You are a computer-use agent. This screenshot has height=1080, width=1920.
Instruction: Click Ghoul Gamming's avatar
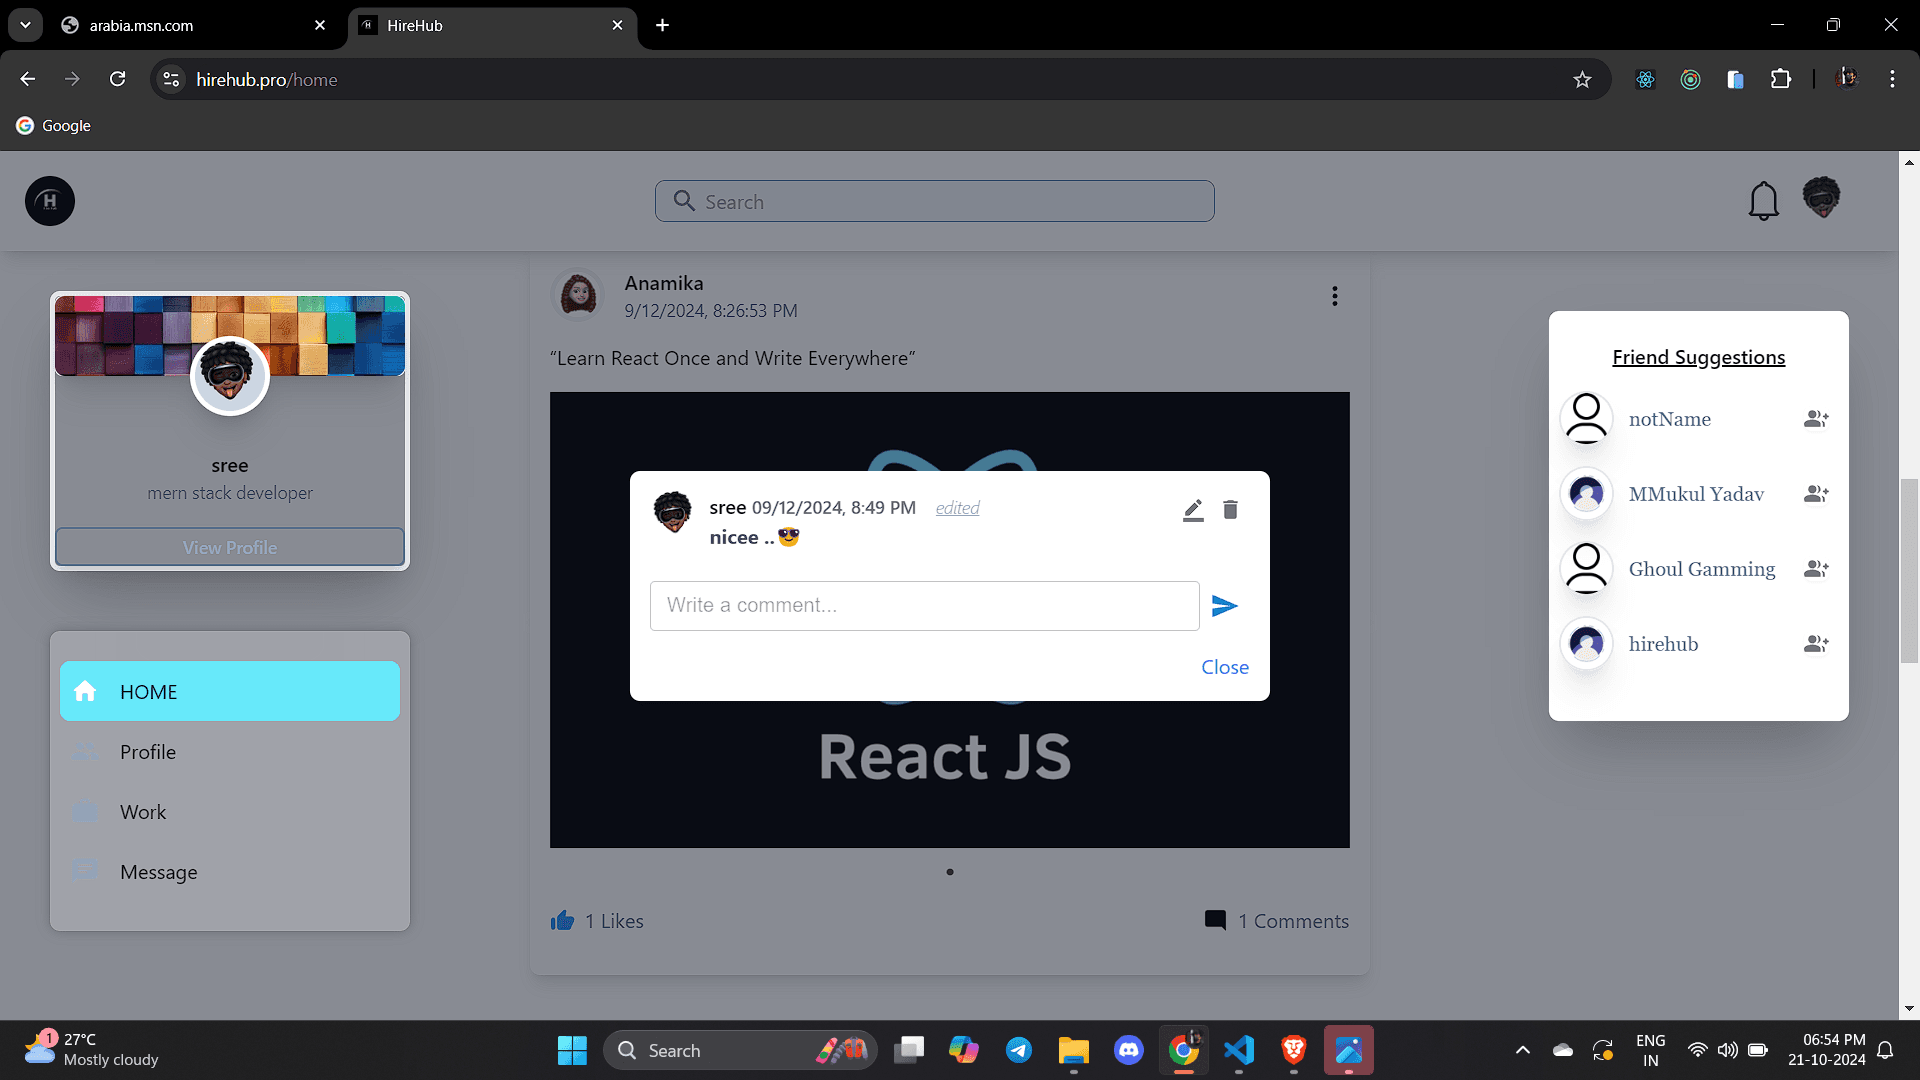point(1586,568)
